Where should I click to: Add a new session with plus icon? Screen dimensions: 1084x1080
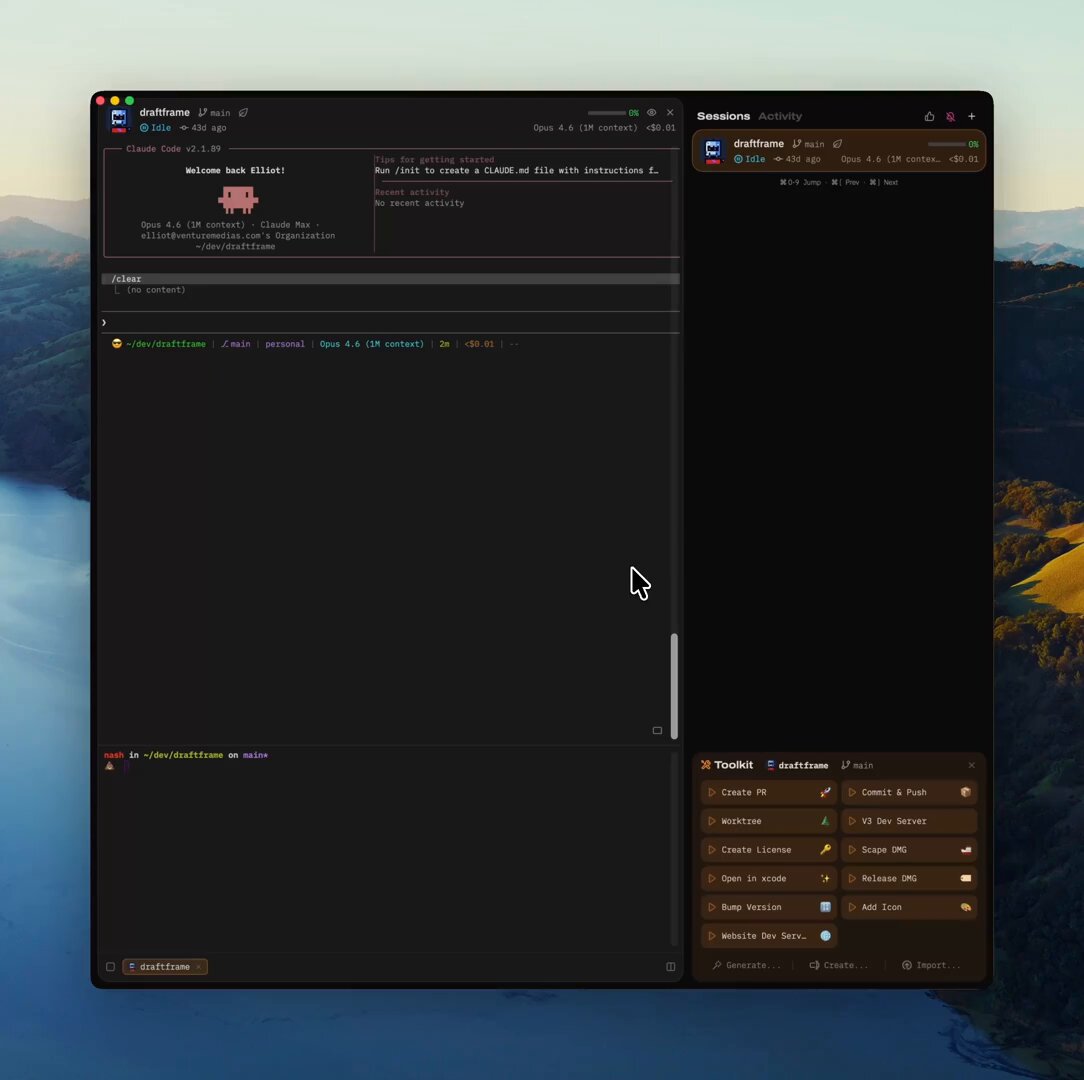tap(971, 117)
